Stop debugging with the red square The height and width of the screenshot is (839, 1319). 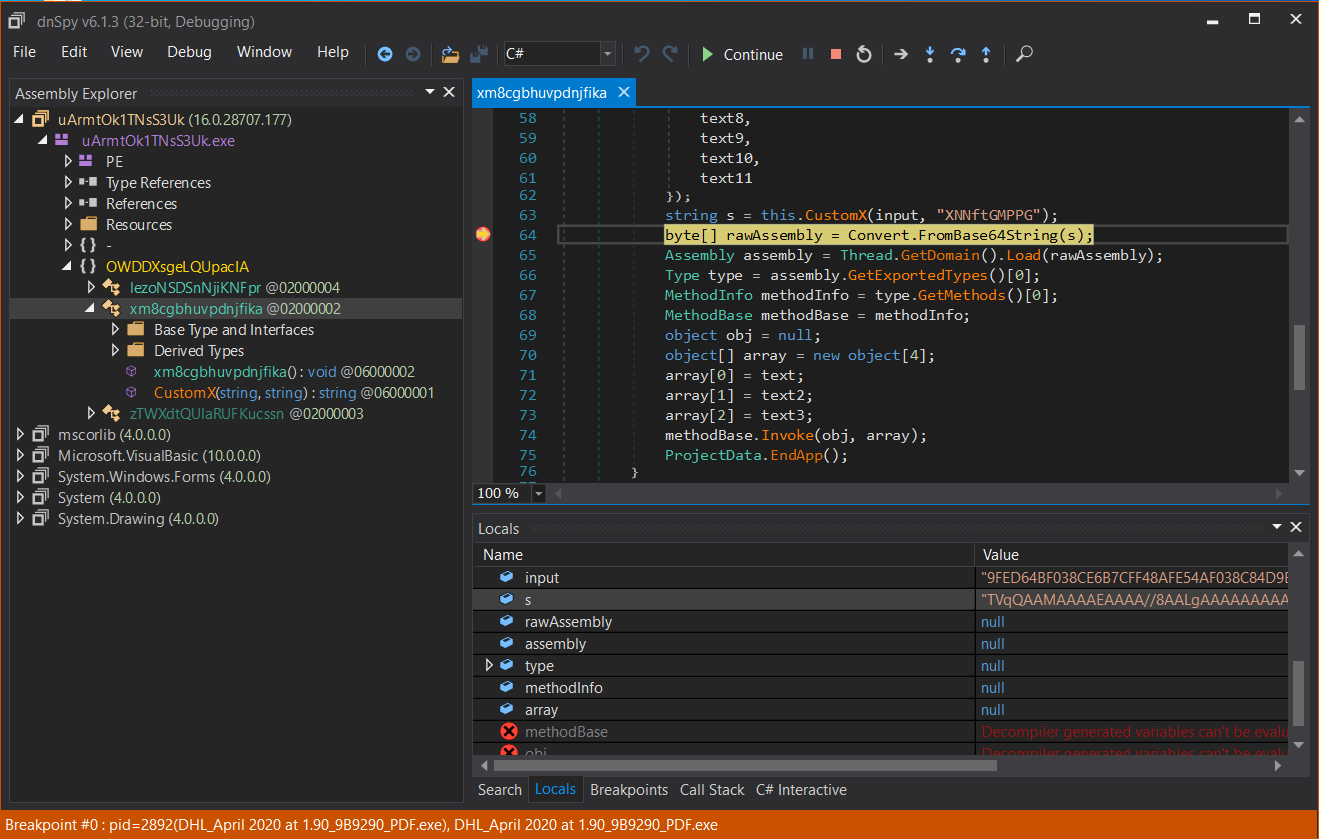pyautogui.click(x=836, y=54)
